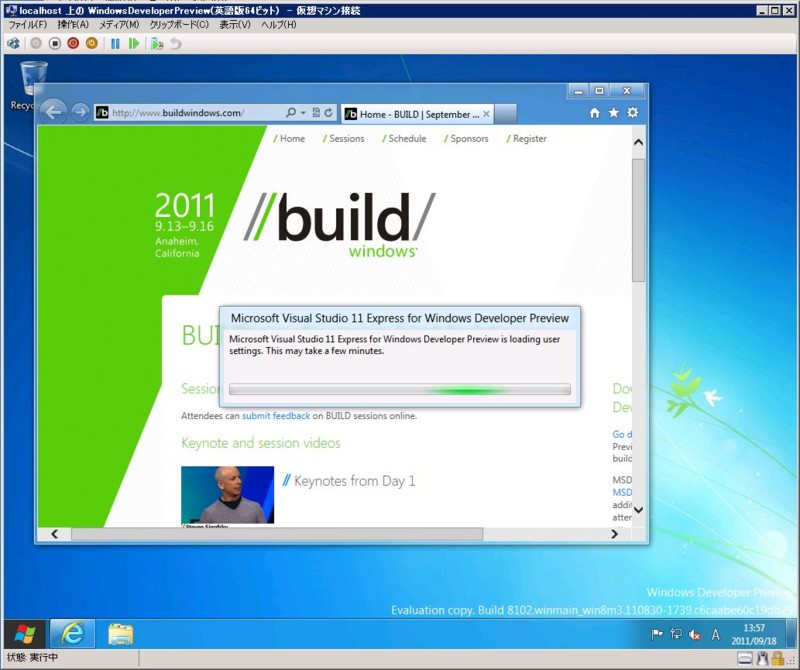Open IE Favorites star
This screenshot has width=800, height=670.
tap(613, 113)
